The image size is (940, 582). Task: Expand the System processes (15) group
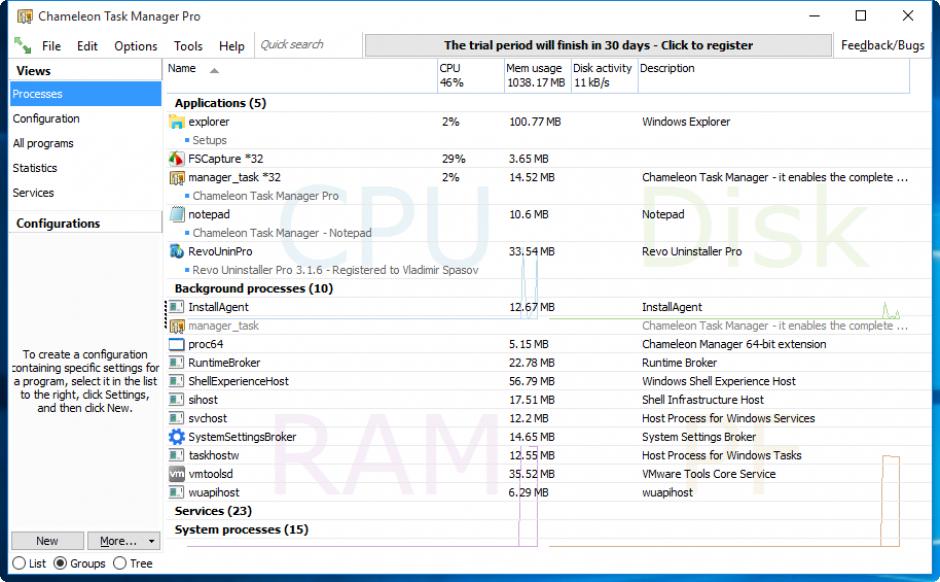(x=241, y=530)
